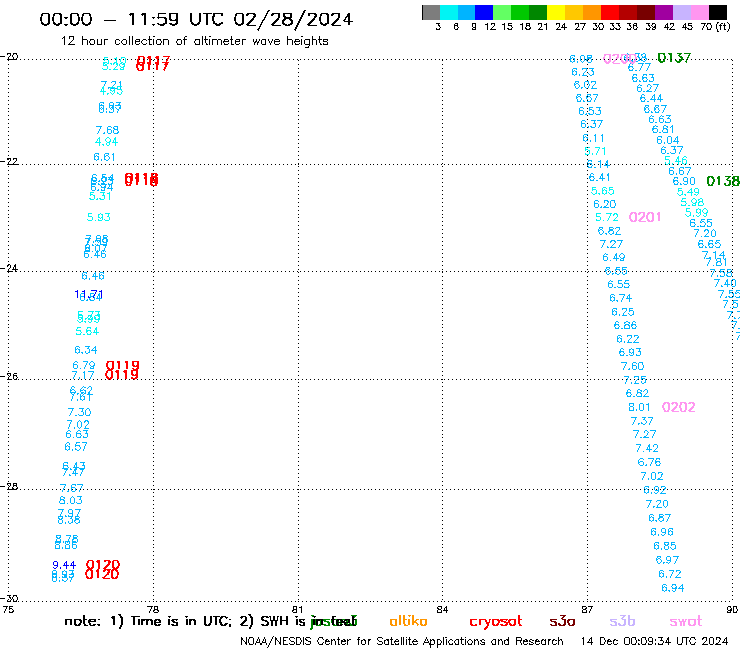Click the cyan 5.31 wave height
The height and width of the screenshot is (650, 740).
click(x=100, y=196)
